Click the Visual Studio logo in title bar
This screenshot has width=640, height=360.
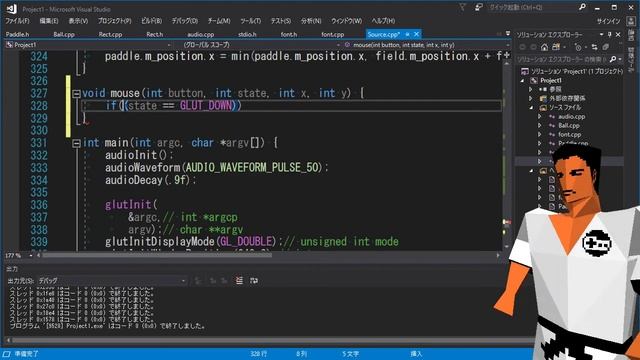11,9
